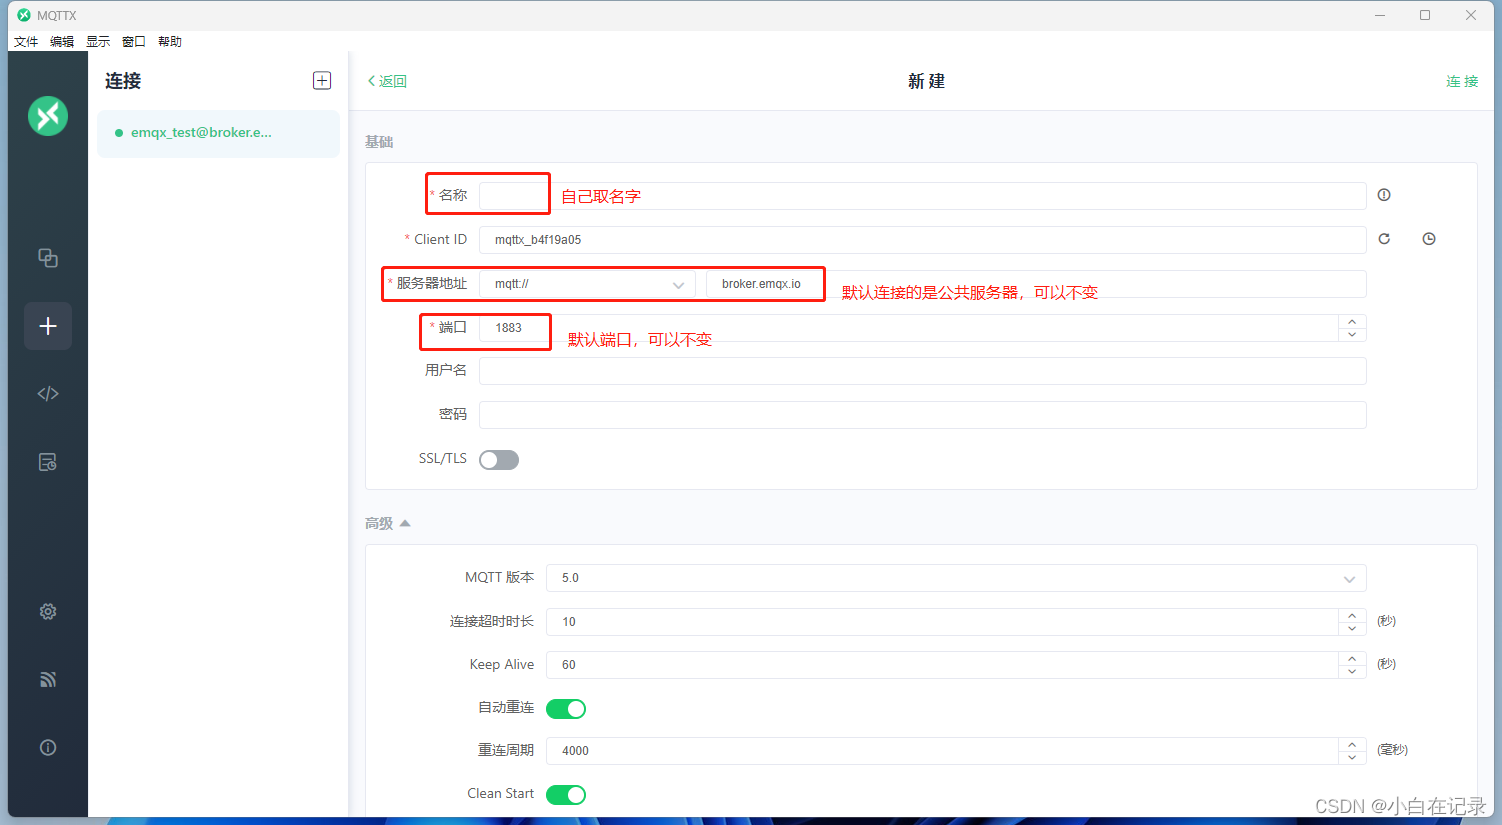Click the Client ID input field

(x=922, y=240)
